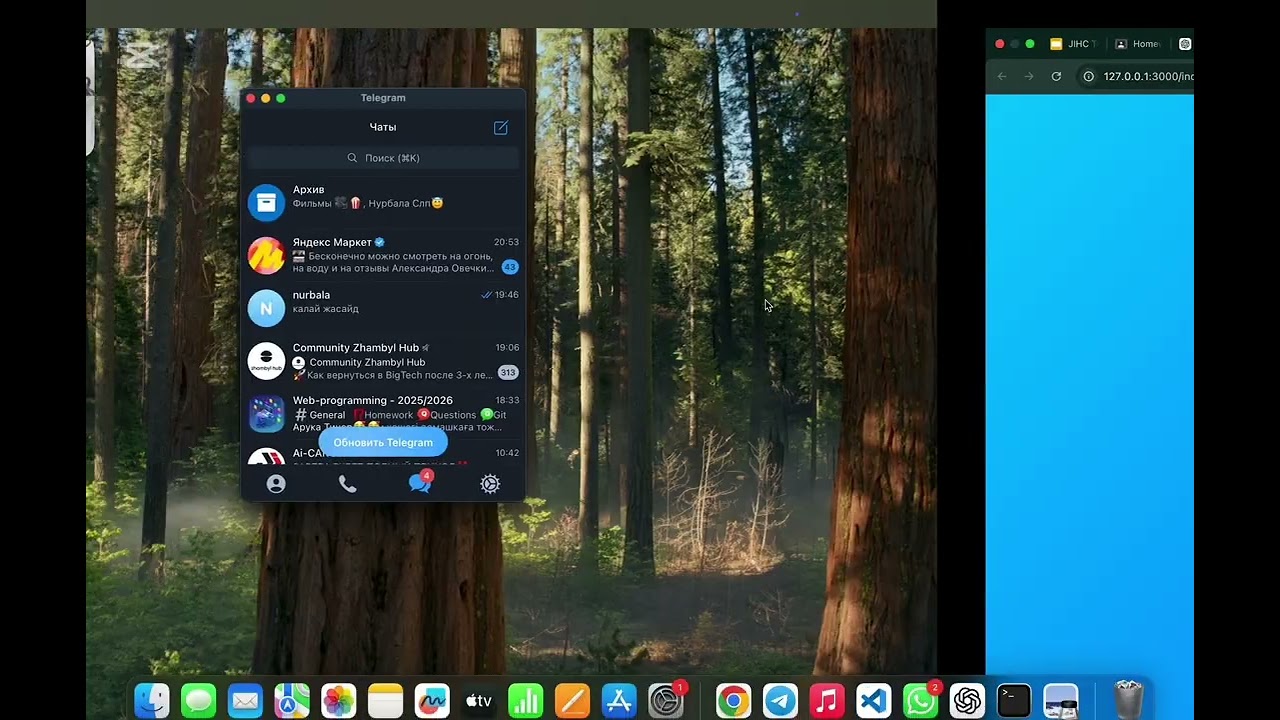Screen dimensions: 1280x720
Task: Open Notes from the Dock
Action: pos(385,701)
